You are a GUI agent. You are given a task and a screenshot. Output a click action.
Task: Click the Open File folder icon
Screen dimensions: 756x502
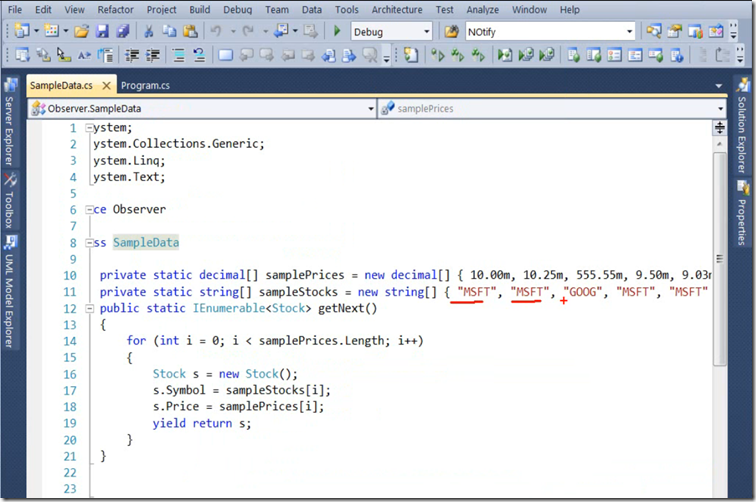point(81,32)
